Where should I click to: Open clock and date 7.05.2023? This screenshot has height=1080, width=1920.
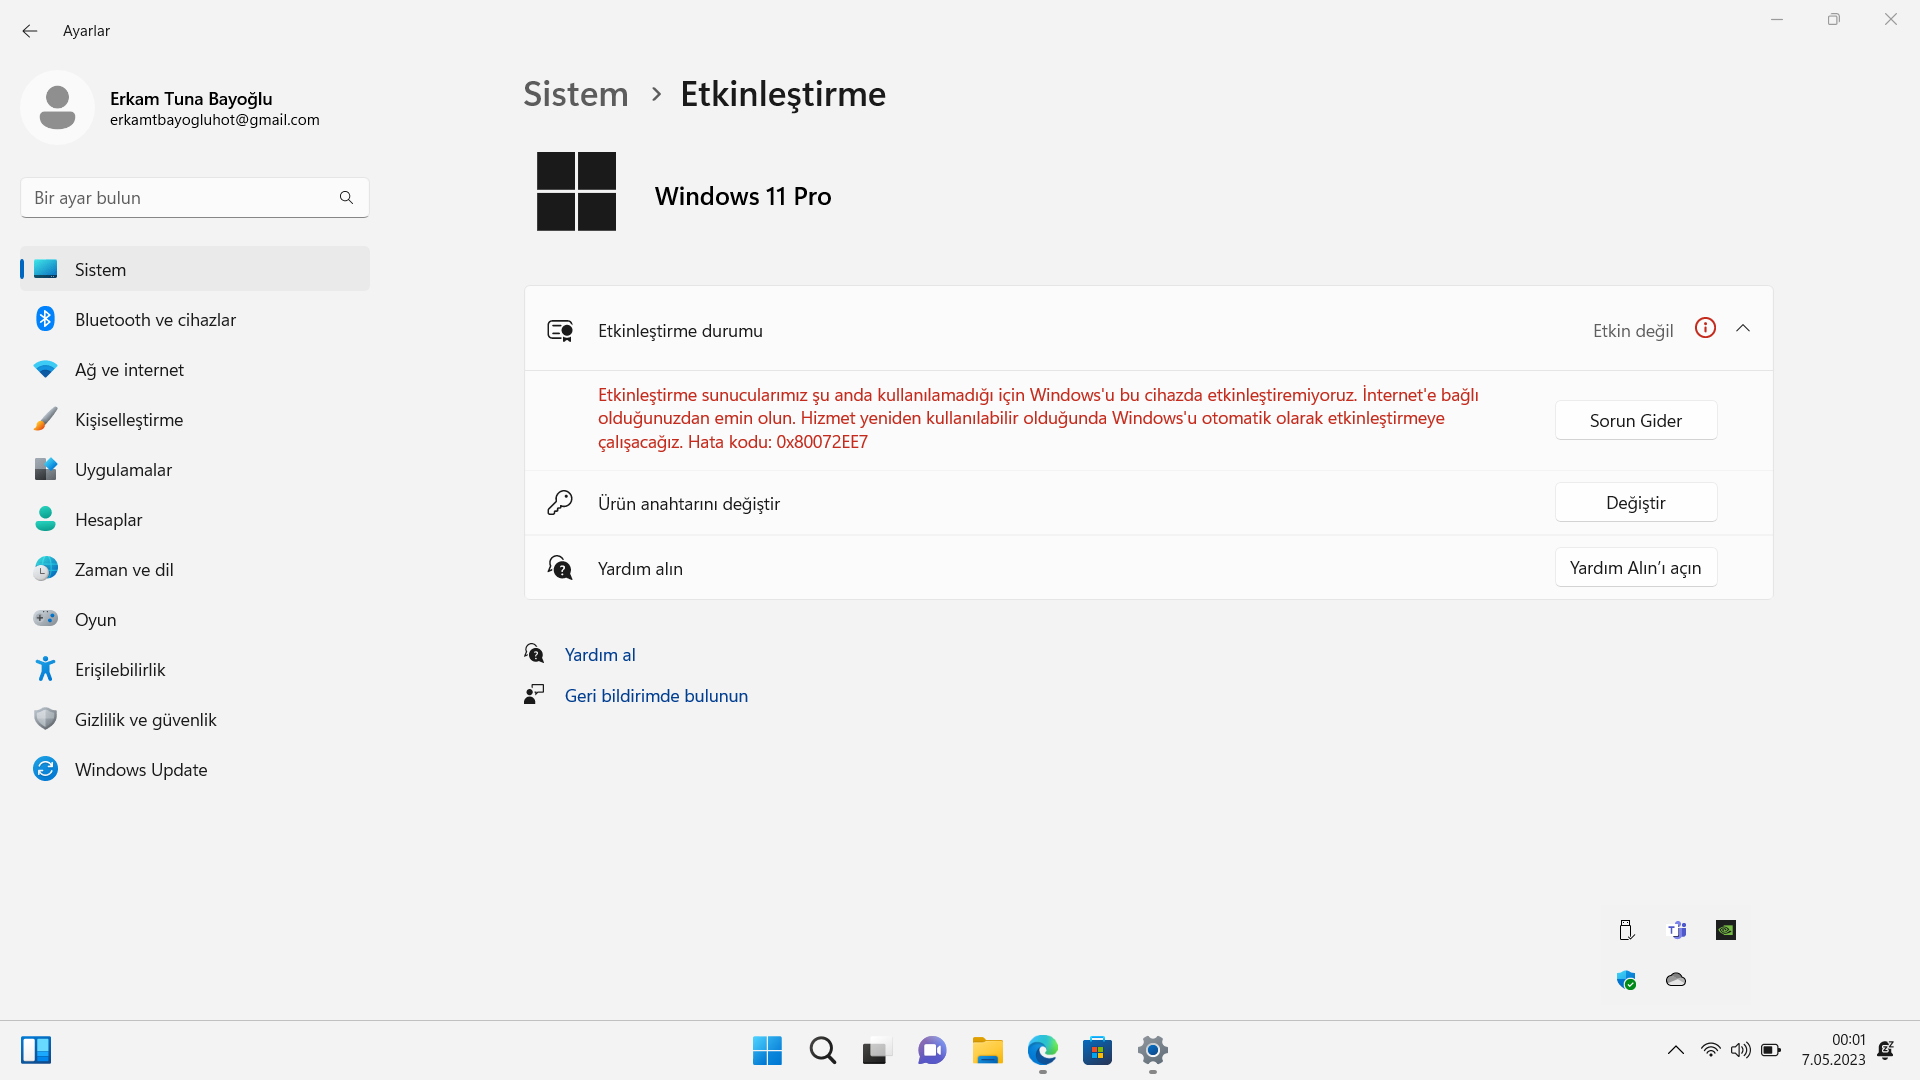(x=1833, y=1050)
